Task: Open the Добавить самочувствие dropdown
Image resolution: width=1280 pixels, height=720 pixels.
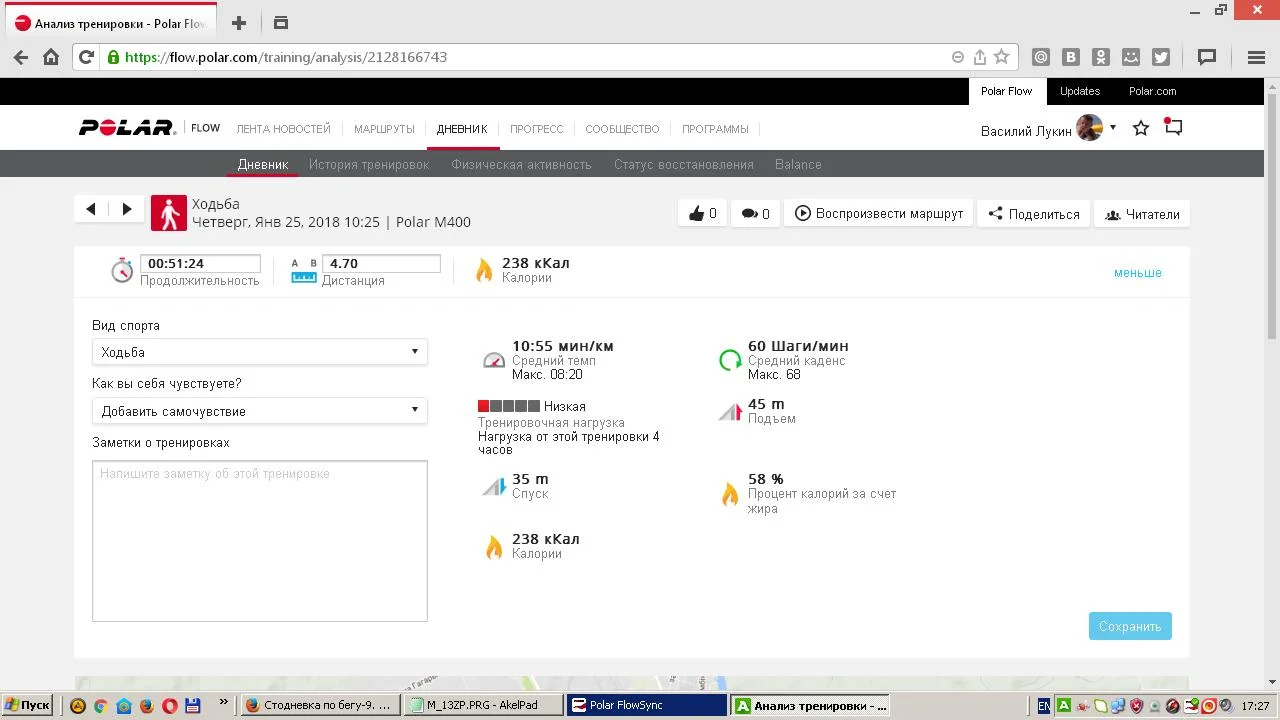Action: [x=259, y=411]
